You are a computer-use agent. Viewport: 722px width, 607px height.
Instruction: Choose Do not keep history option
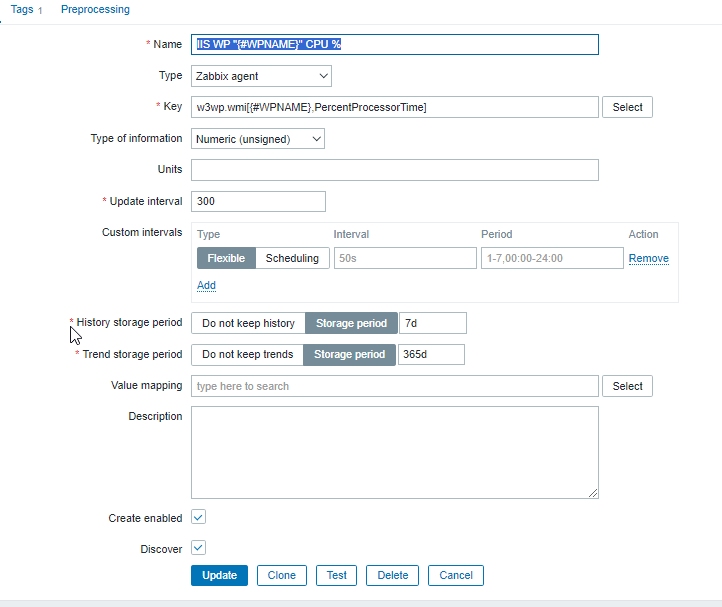coord(248,323)
